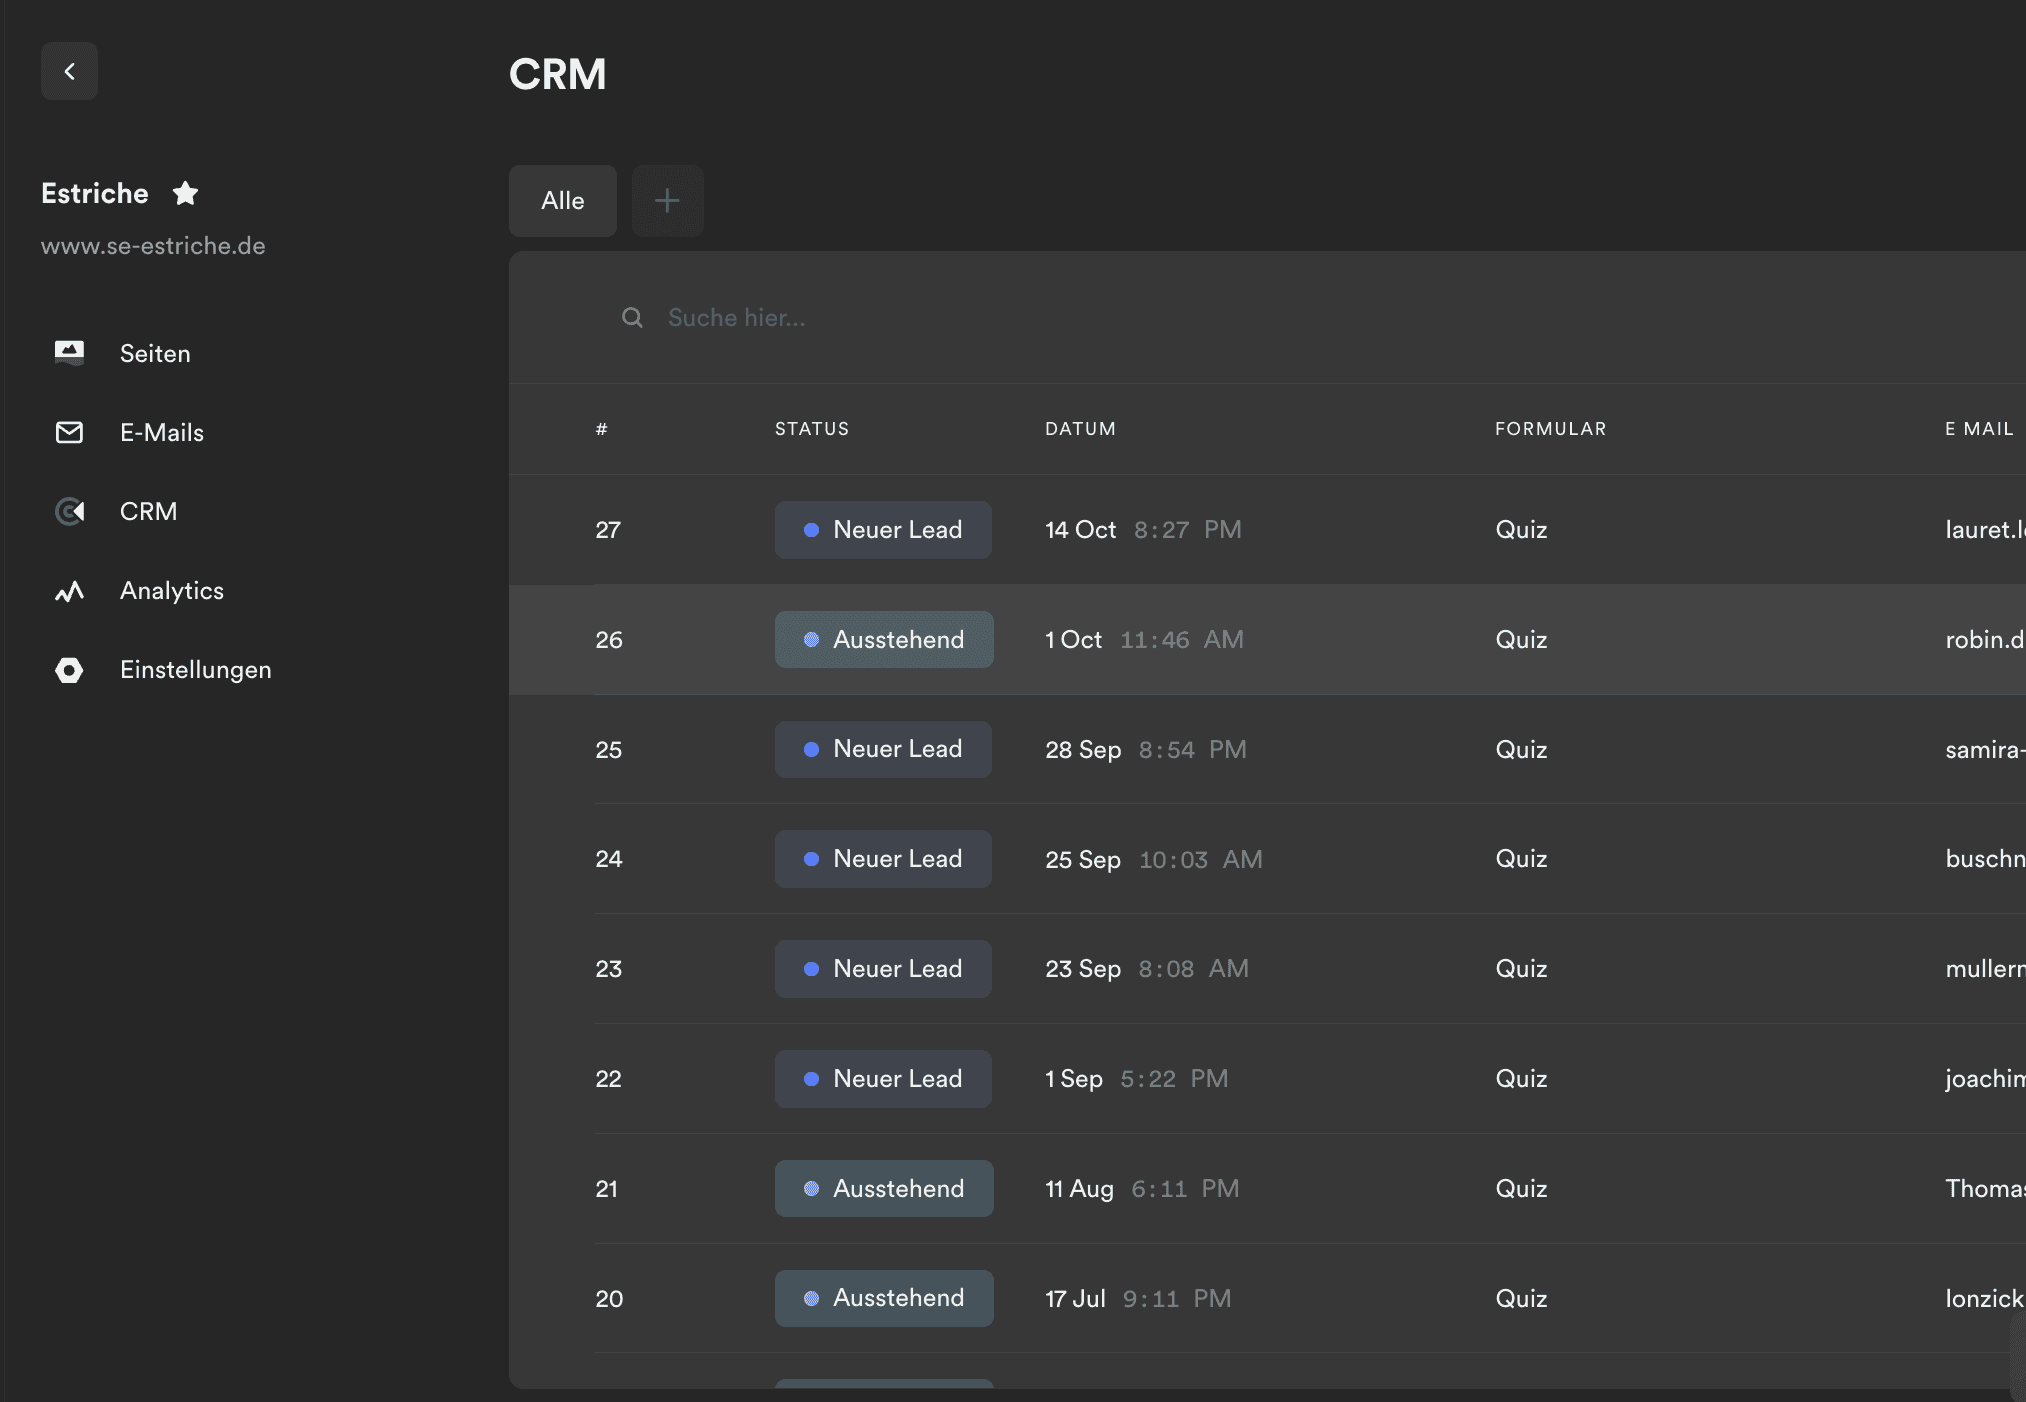
Task: Open Ausstehend status dropdown for lead 26
Action: pyautogui.click(x=883, y=640)
